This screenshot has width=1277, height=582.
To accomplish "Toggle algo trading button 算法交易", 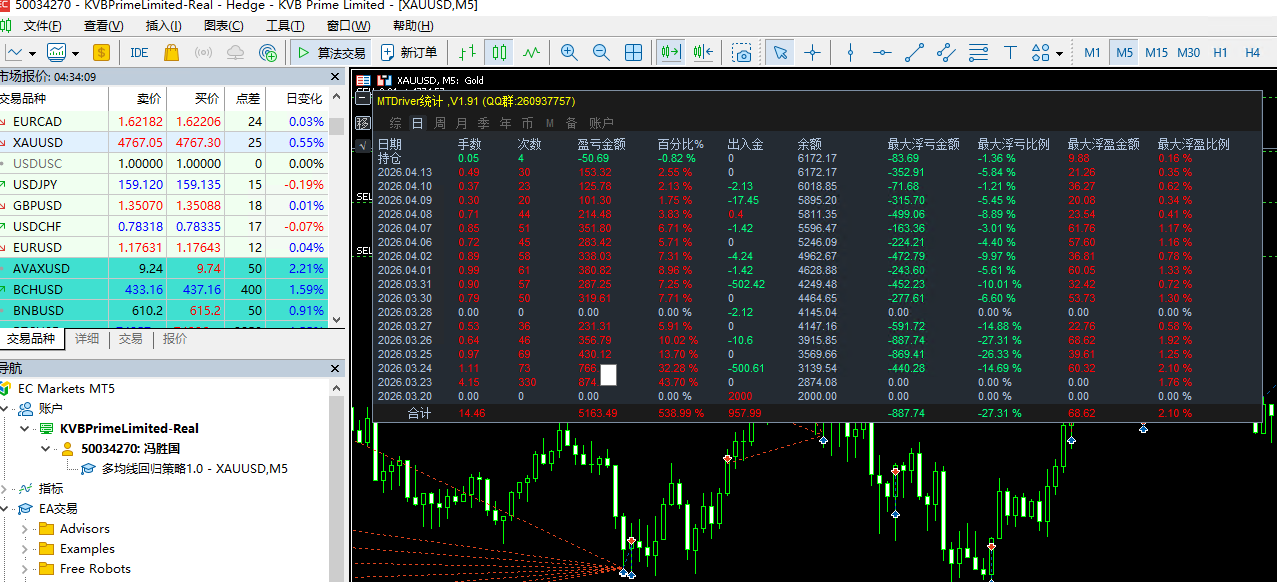I will click(332, 52).
